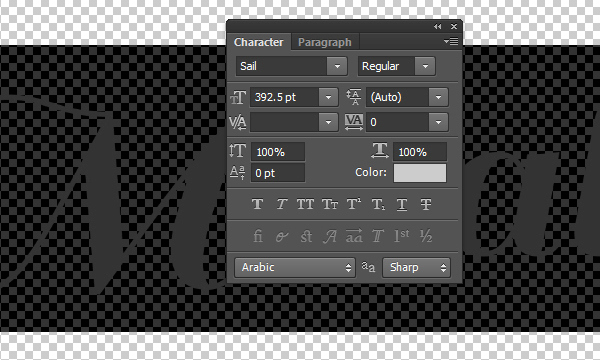Enable All Caps style button
This screenshot has height=360, width=600.
(305, 204)
